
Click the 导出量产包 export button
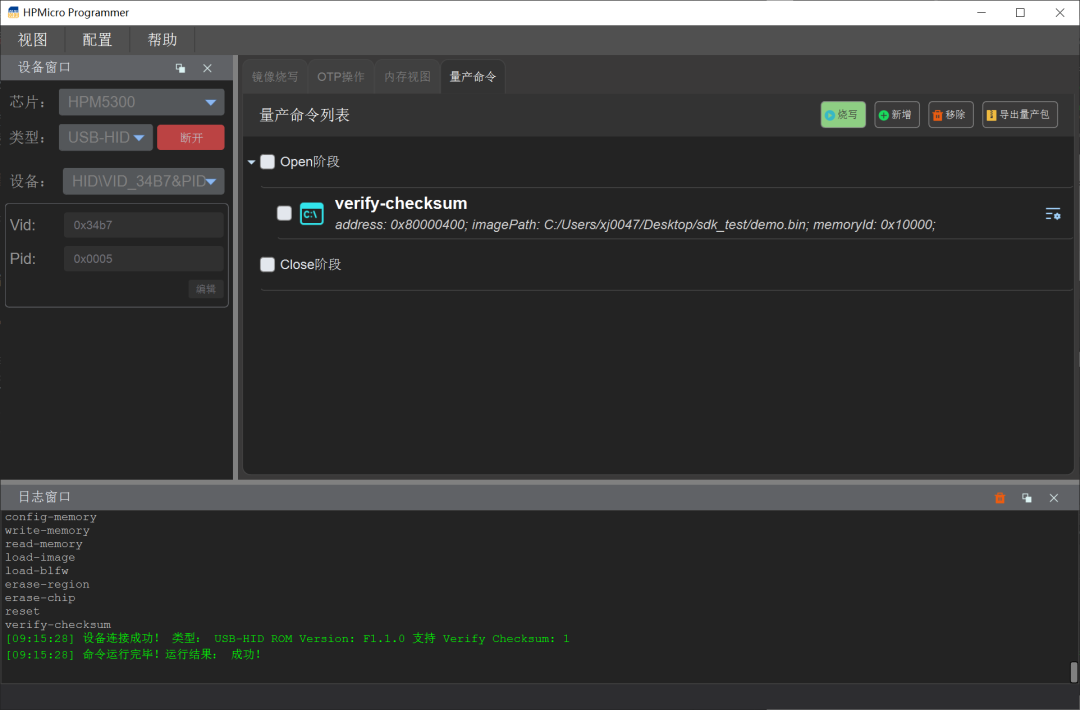1019,115
